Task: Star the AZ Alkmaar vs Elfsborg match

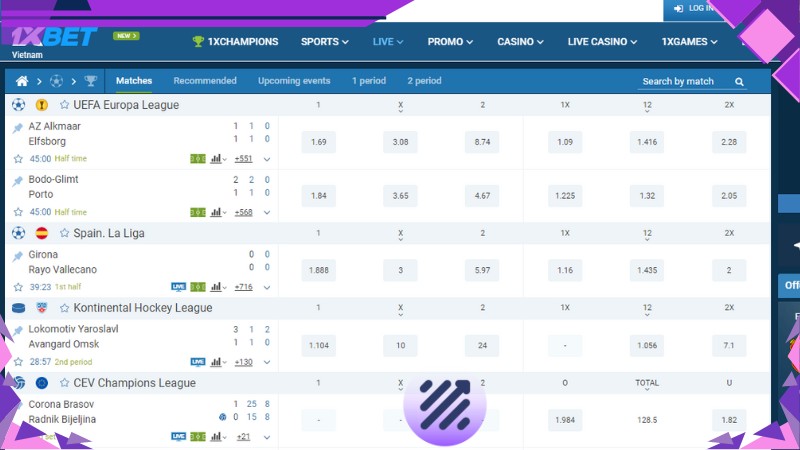Action: (18, 159)
